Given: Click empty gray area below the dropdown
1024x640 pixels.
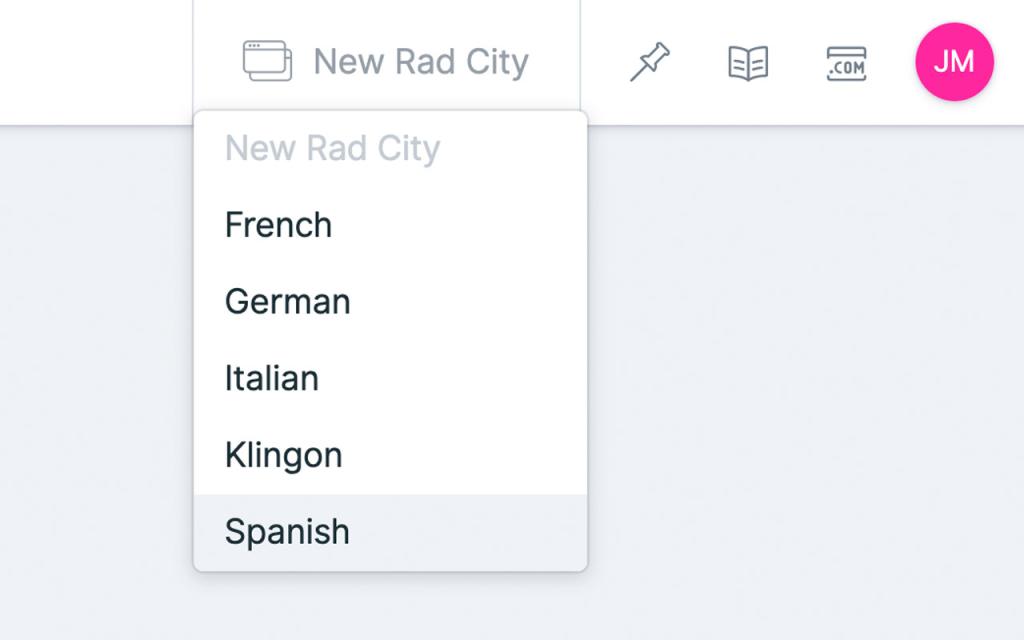Looking at the screenshot, I should pyautogui.click(x=390, y=608).
